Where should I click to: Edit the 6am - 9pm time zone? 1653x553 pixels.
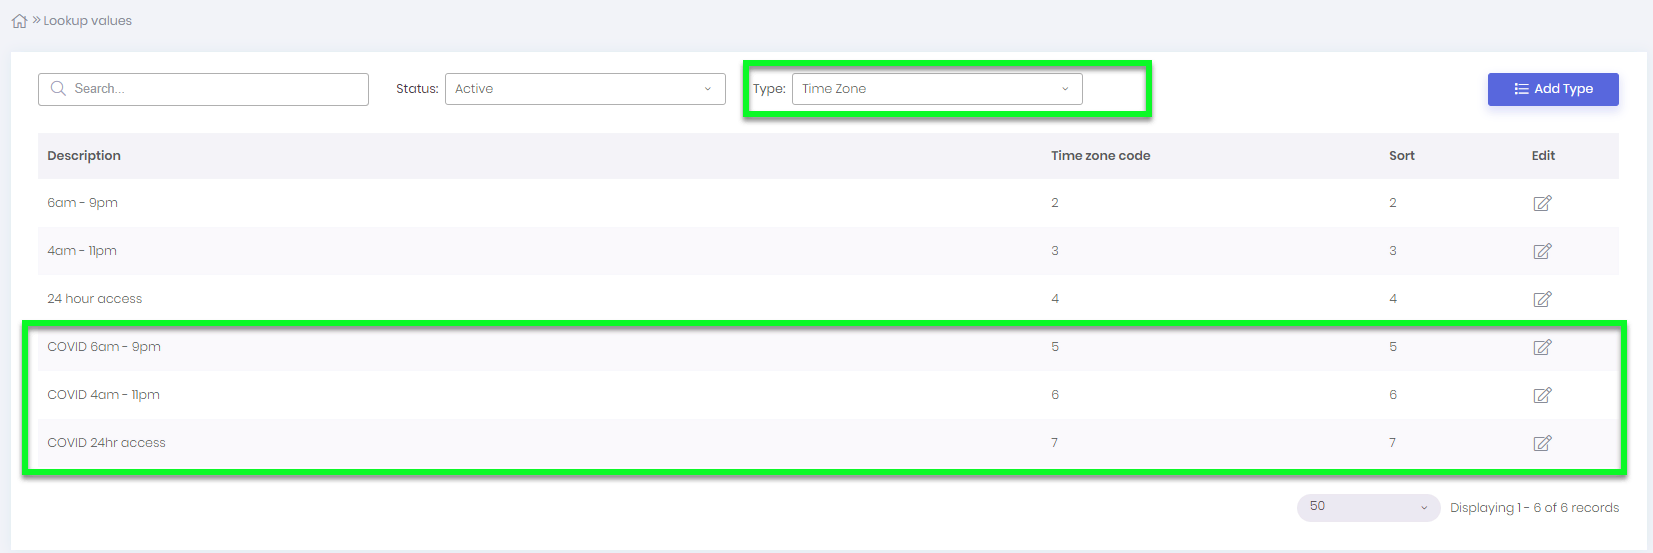[1542, 203]
